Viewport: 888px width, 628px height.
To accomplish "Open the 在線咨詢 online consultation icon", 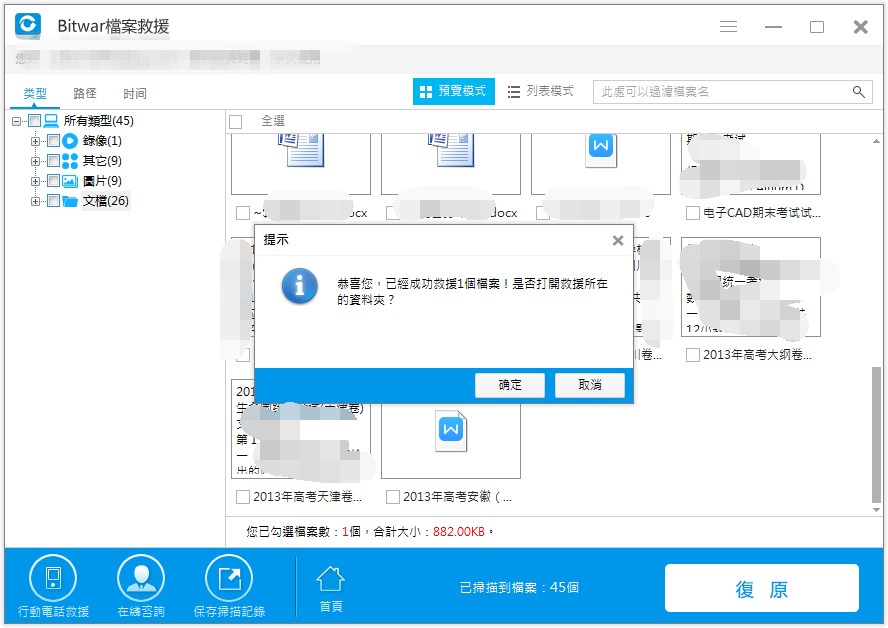I will pyautogui.click(x=141, y=578).
